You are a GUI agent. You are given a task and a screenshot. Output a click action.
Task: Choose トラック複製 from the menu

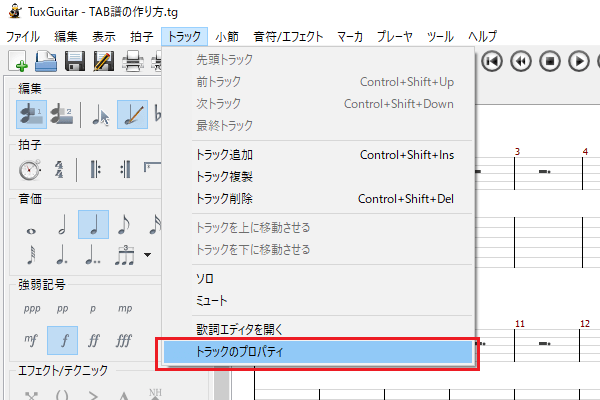[x=318, y=177]
